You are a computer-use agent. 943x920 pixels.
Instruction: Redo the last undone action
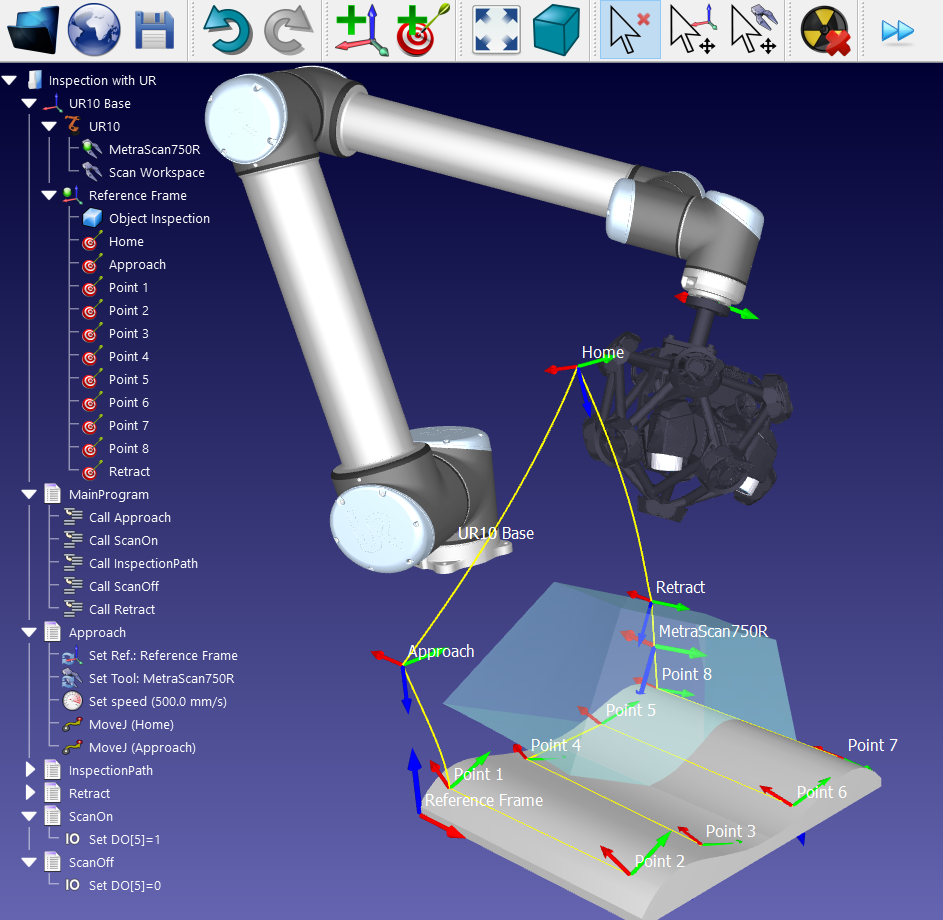pos(288,30)
